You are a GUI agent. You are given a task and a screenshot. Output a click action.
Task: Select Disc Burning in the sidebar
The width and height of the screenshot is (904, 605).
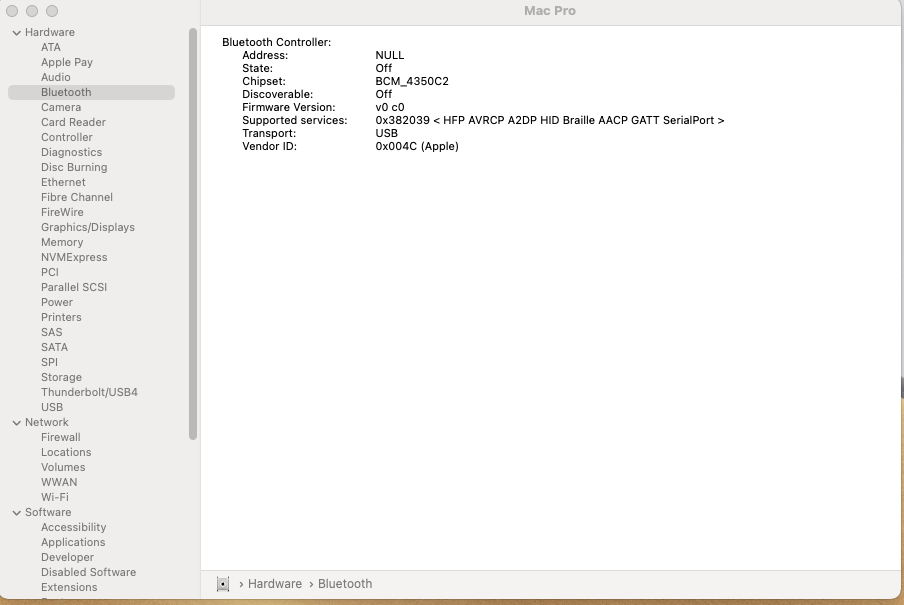(x=74, y=167)
